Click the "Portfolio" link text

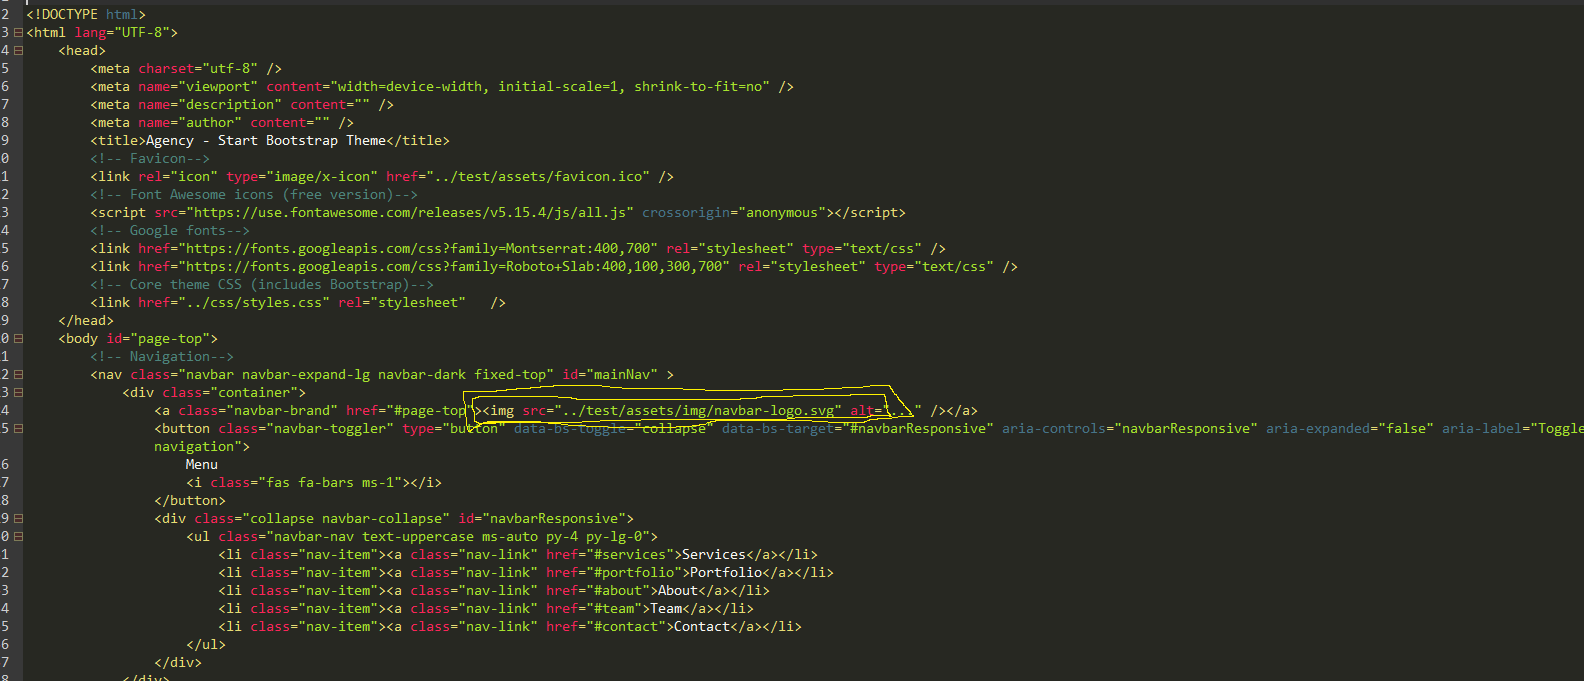[726, 573]
